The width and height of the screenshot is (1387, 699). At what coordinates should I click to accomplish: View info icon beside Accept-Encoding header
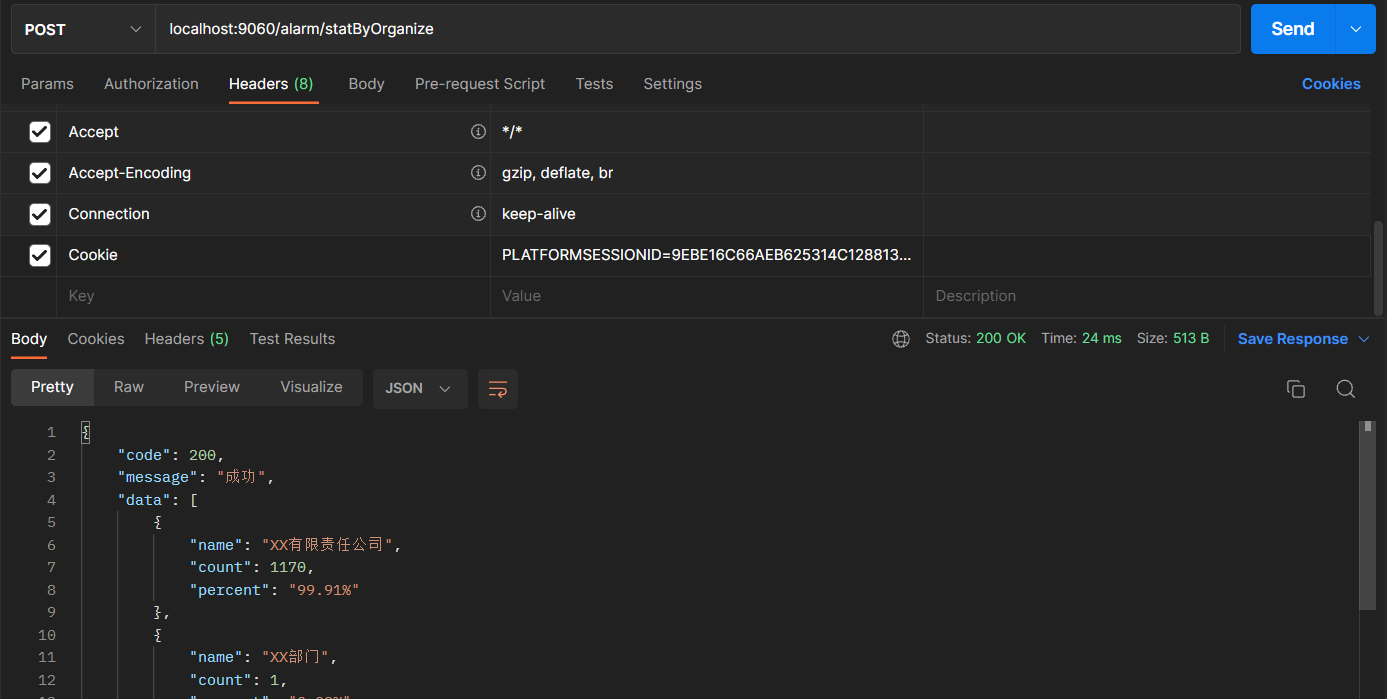pyautogui.click(x=478, y=172)
